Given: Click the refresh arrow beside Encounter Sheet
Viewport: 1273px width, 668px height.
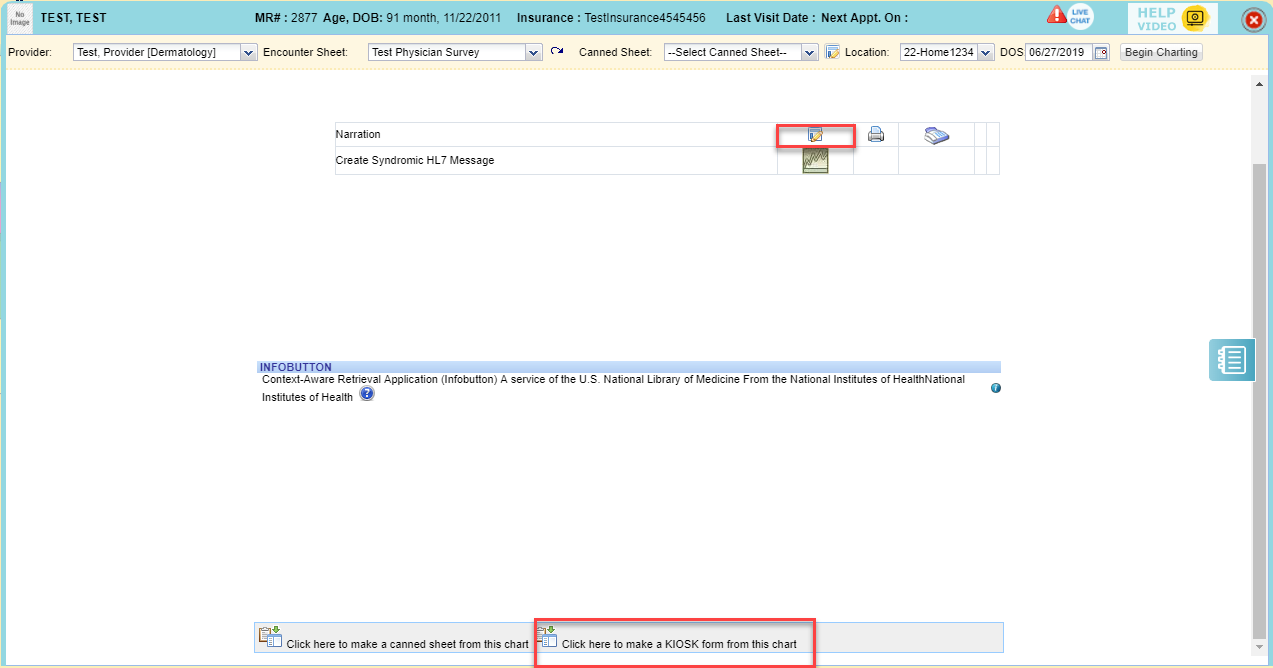Looking at the screenshot, I should click(x=557, y=51).
